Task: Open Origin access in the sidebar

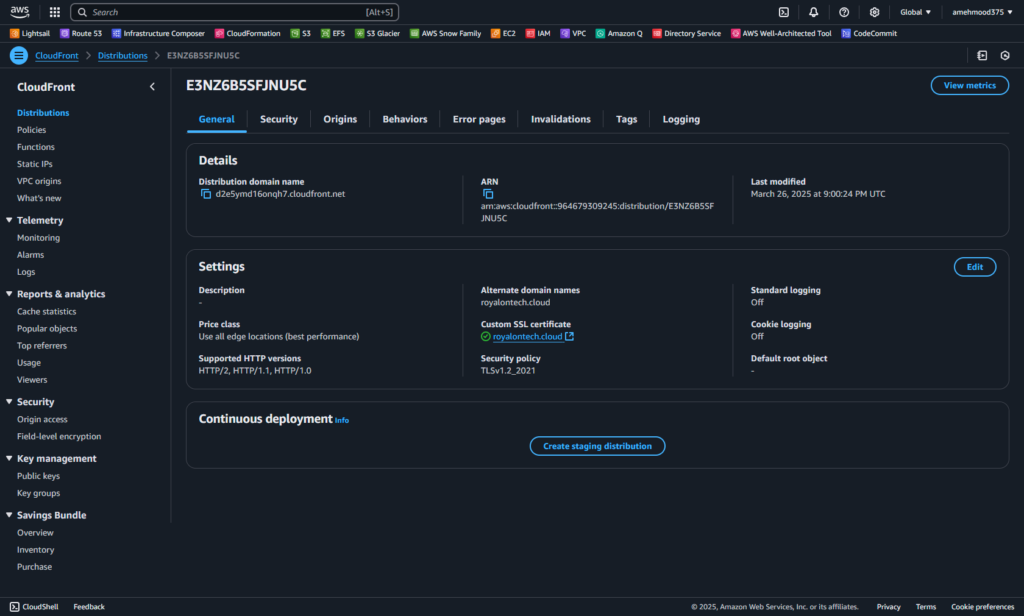Action: pyautogui.click(x=42, y=419)
